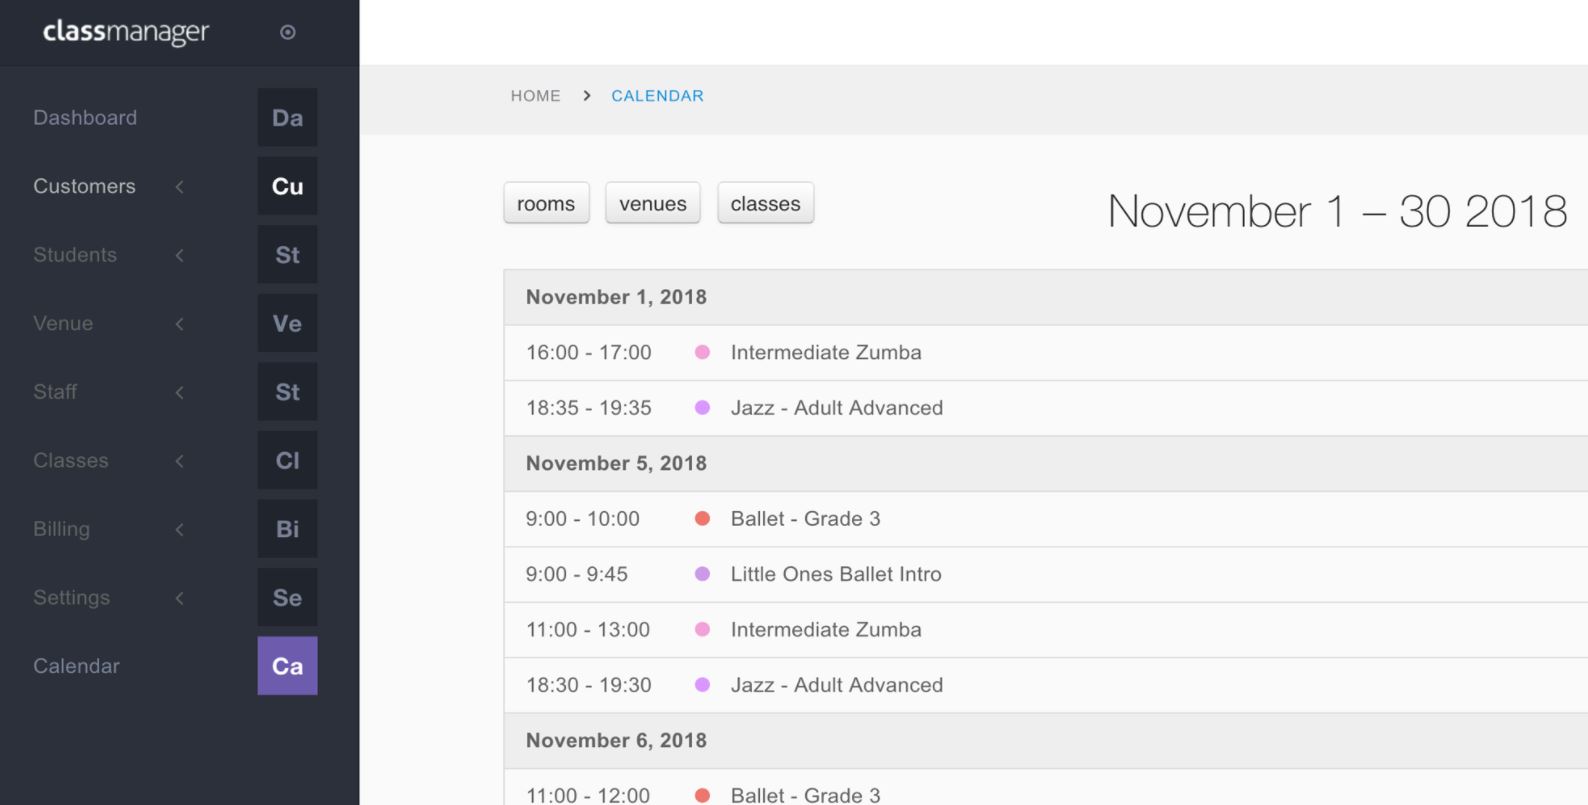The height and width of the screenshot is (805, 1588).
Task: Open the Dashboard menu item
Action: click(85, 118)
